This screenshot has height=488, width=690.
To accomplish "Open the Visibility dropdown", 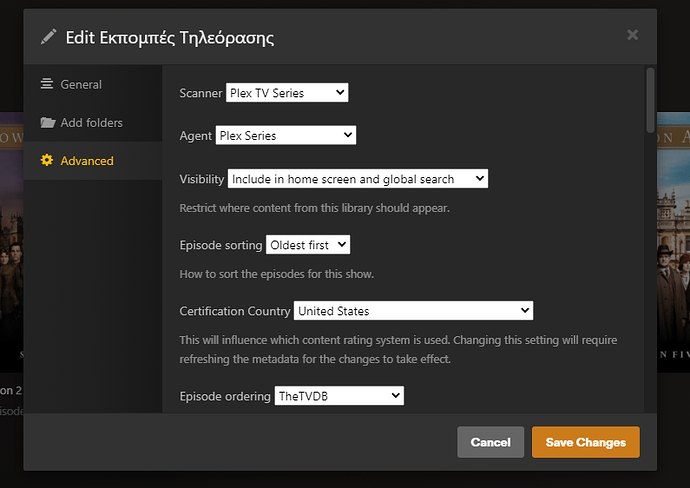I will 357,179.
